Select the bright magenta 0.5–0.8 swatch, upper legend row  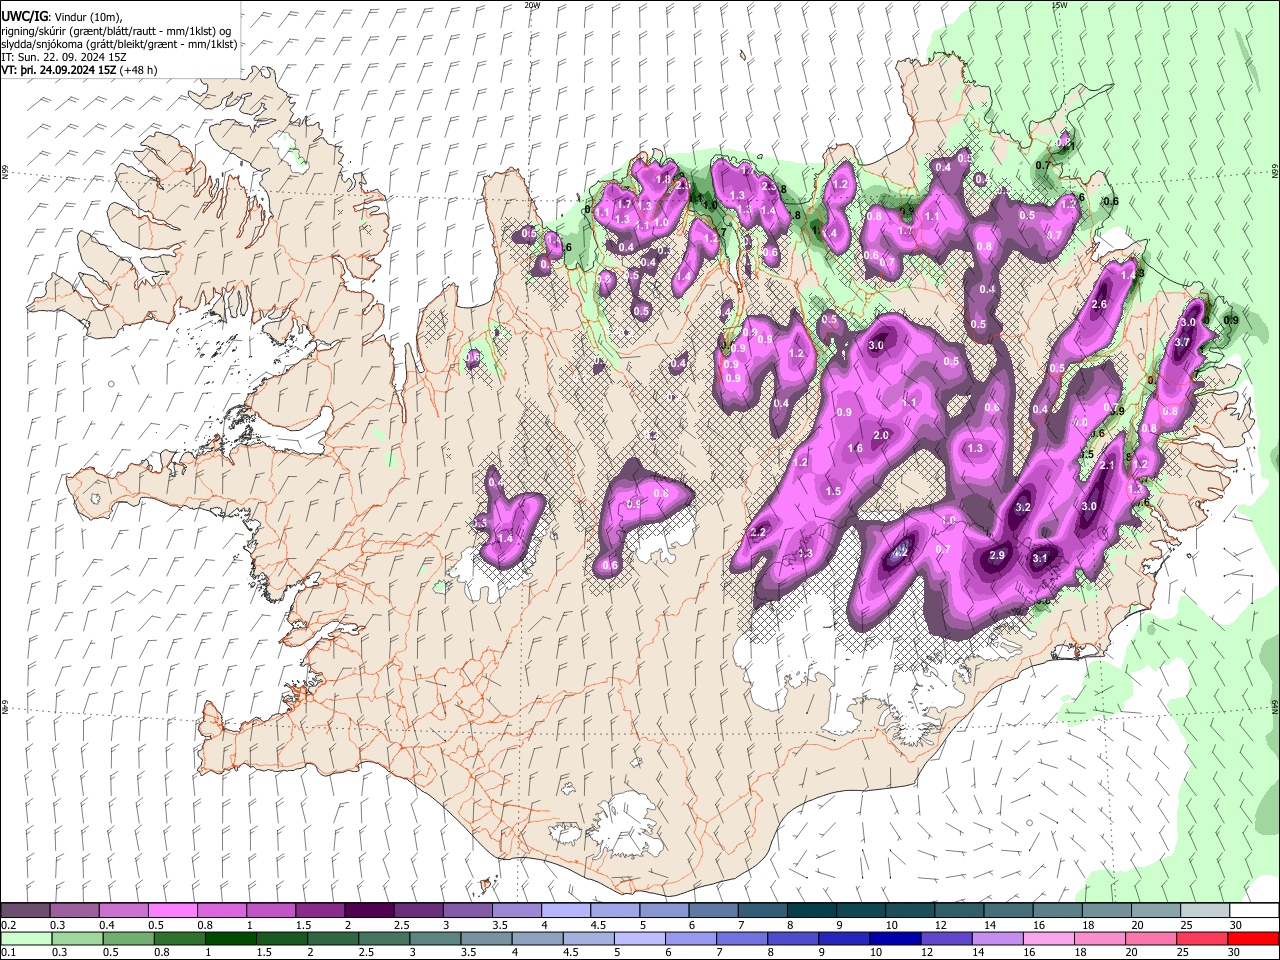(x=172, y=911)
